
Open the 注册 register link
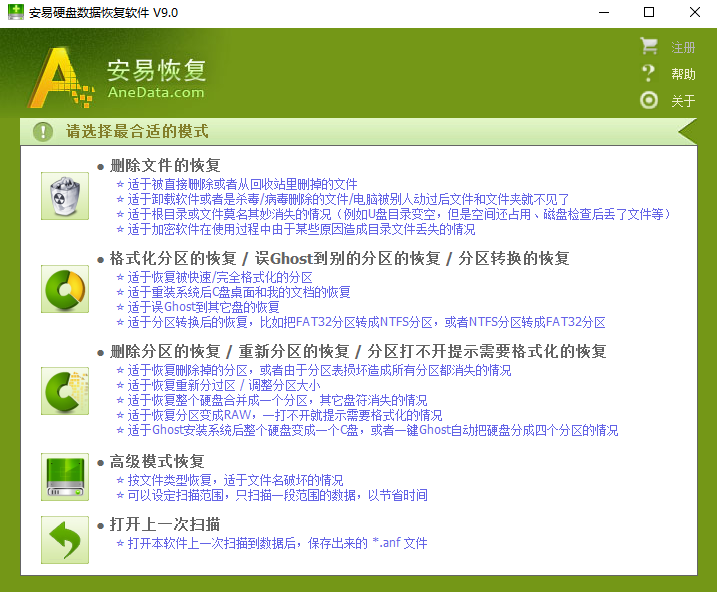pyautogui.click(x=683, y=48)
